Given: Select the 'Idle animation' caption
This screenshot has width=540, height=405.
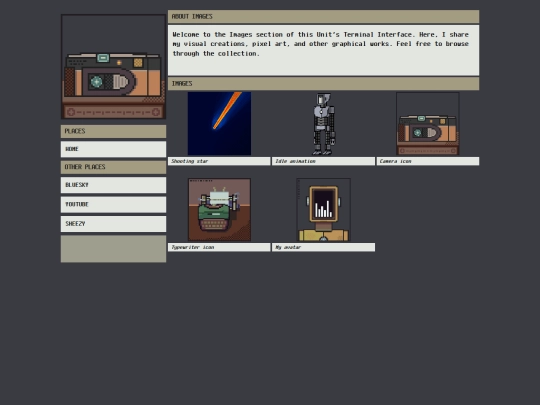Looking at the screenshot, I should [323, 161].
